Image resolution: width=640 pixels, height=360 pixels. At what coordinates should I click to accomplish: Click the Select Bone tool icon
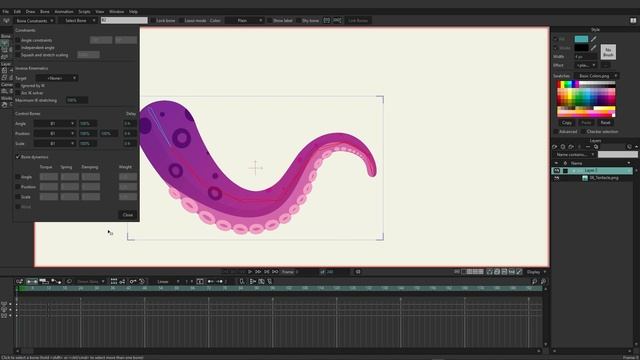[4, 43]
